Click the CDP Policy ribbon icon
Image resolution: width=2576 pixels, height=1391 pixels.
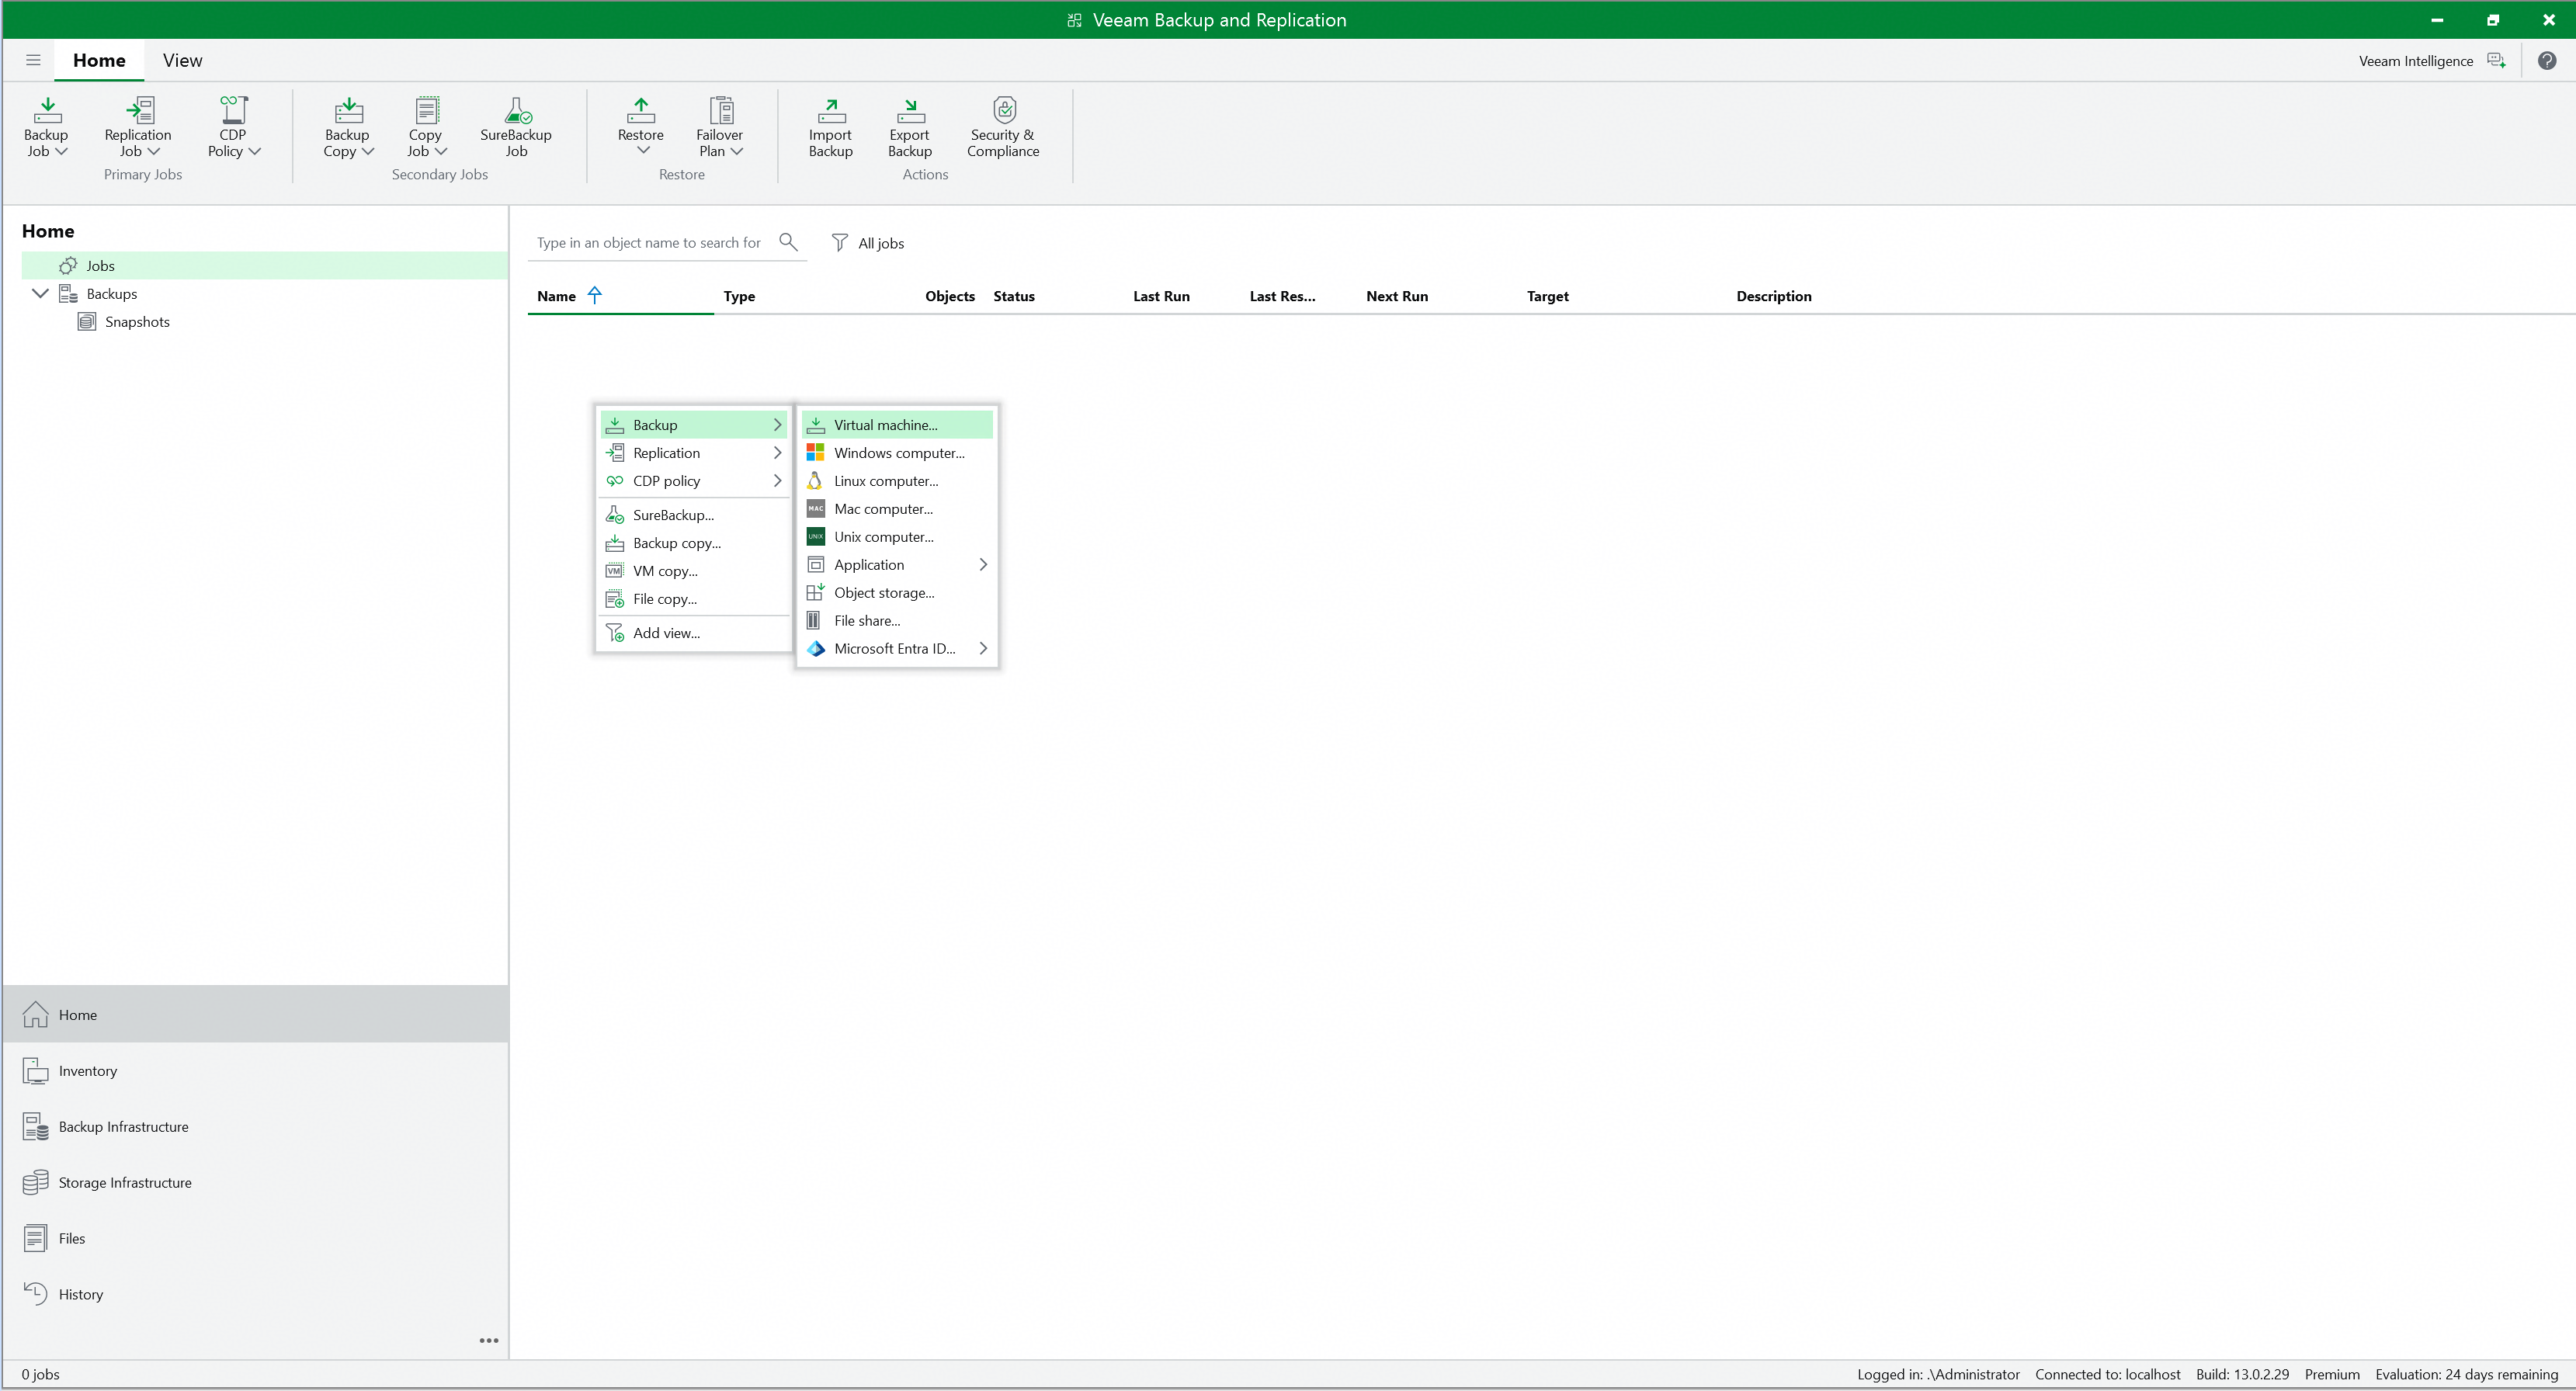pyautogui.click(x=233, y=110)
